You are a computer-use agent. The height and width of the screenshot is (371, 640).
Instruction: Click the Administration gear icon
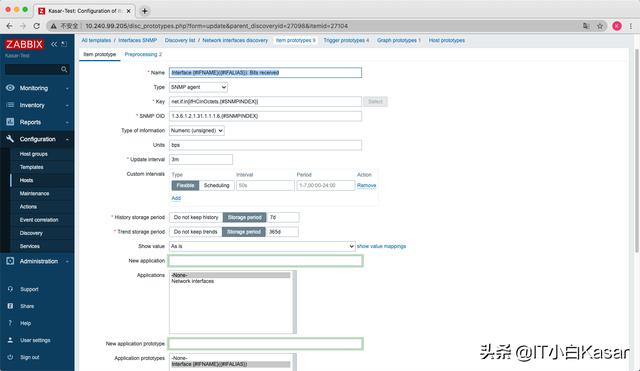[10, 261]
